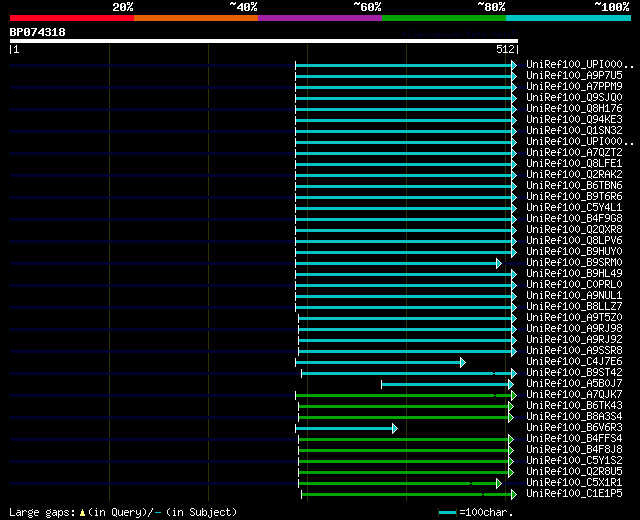Click the red 20% identity color segment

pyautogui.click(x=72, y=18)
